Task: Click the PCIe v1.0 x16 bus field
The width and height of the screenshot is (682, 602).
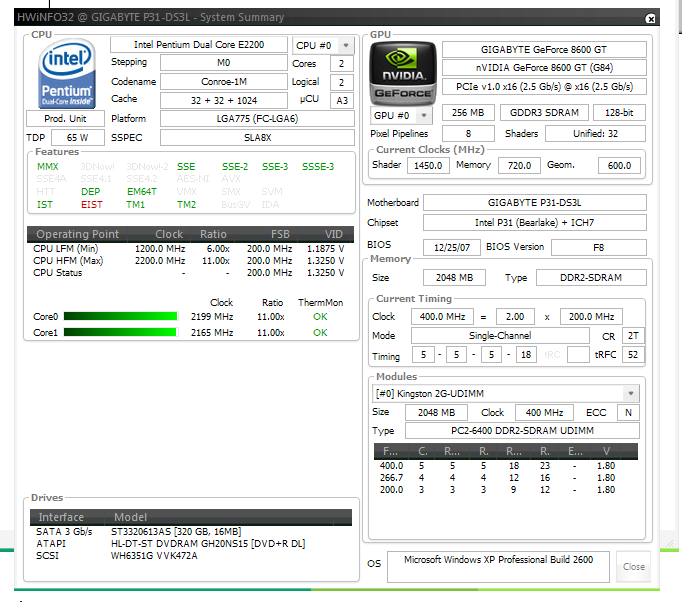Action: [x=544, y=87]
